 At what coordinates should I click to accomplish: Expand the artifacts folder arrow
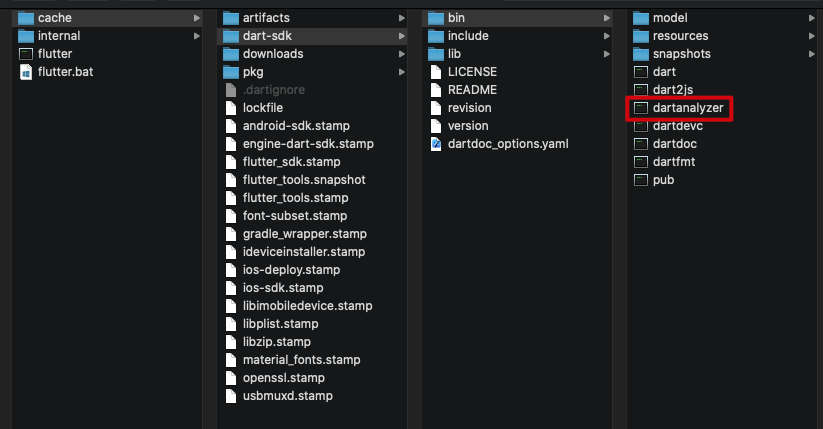(x=402, y=18)
